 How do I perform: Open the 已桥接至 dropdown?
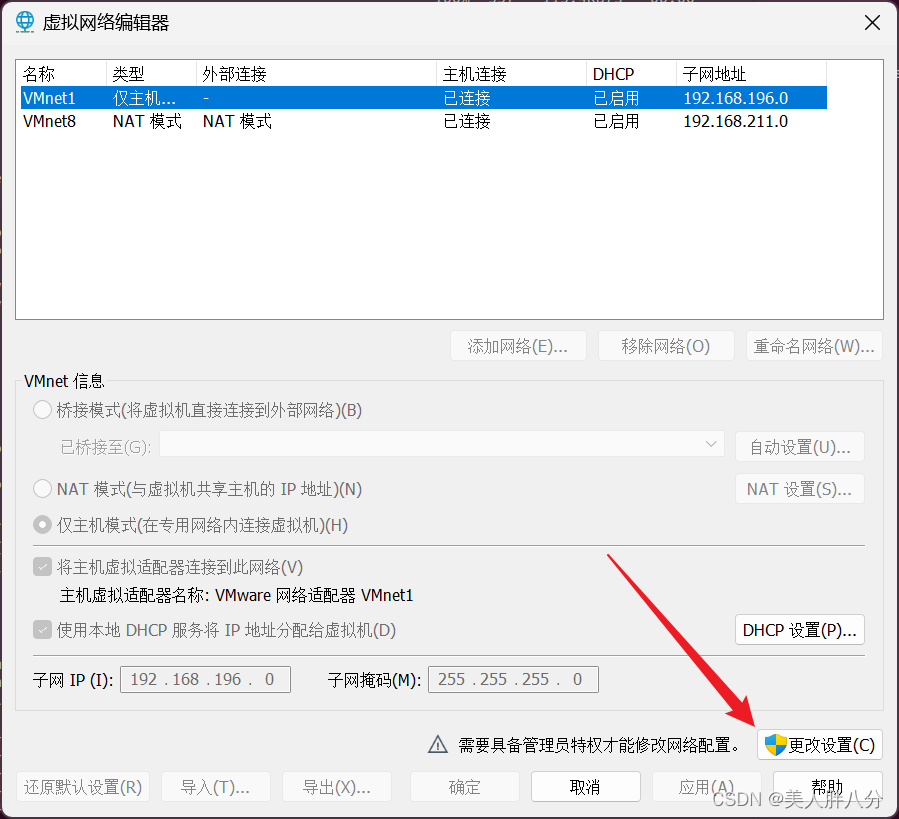tap(441, 444)
